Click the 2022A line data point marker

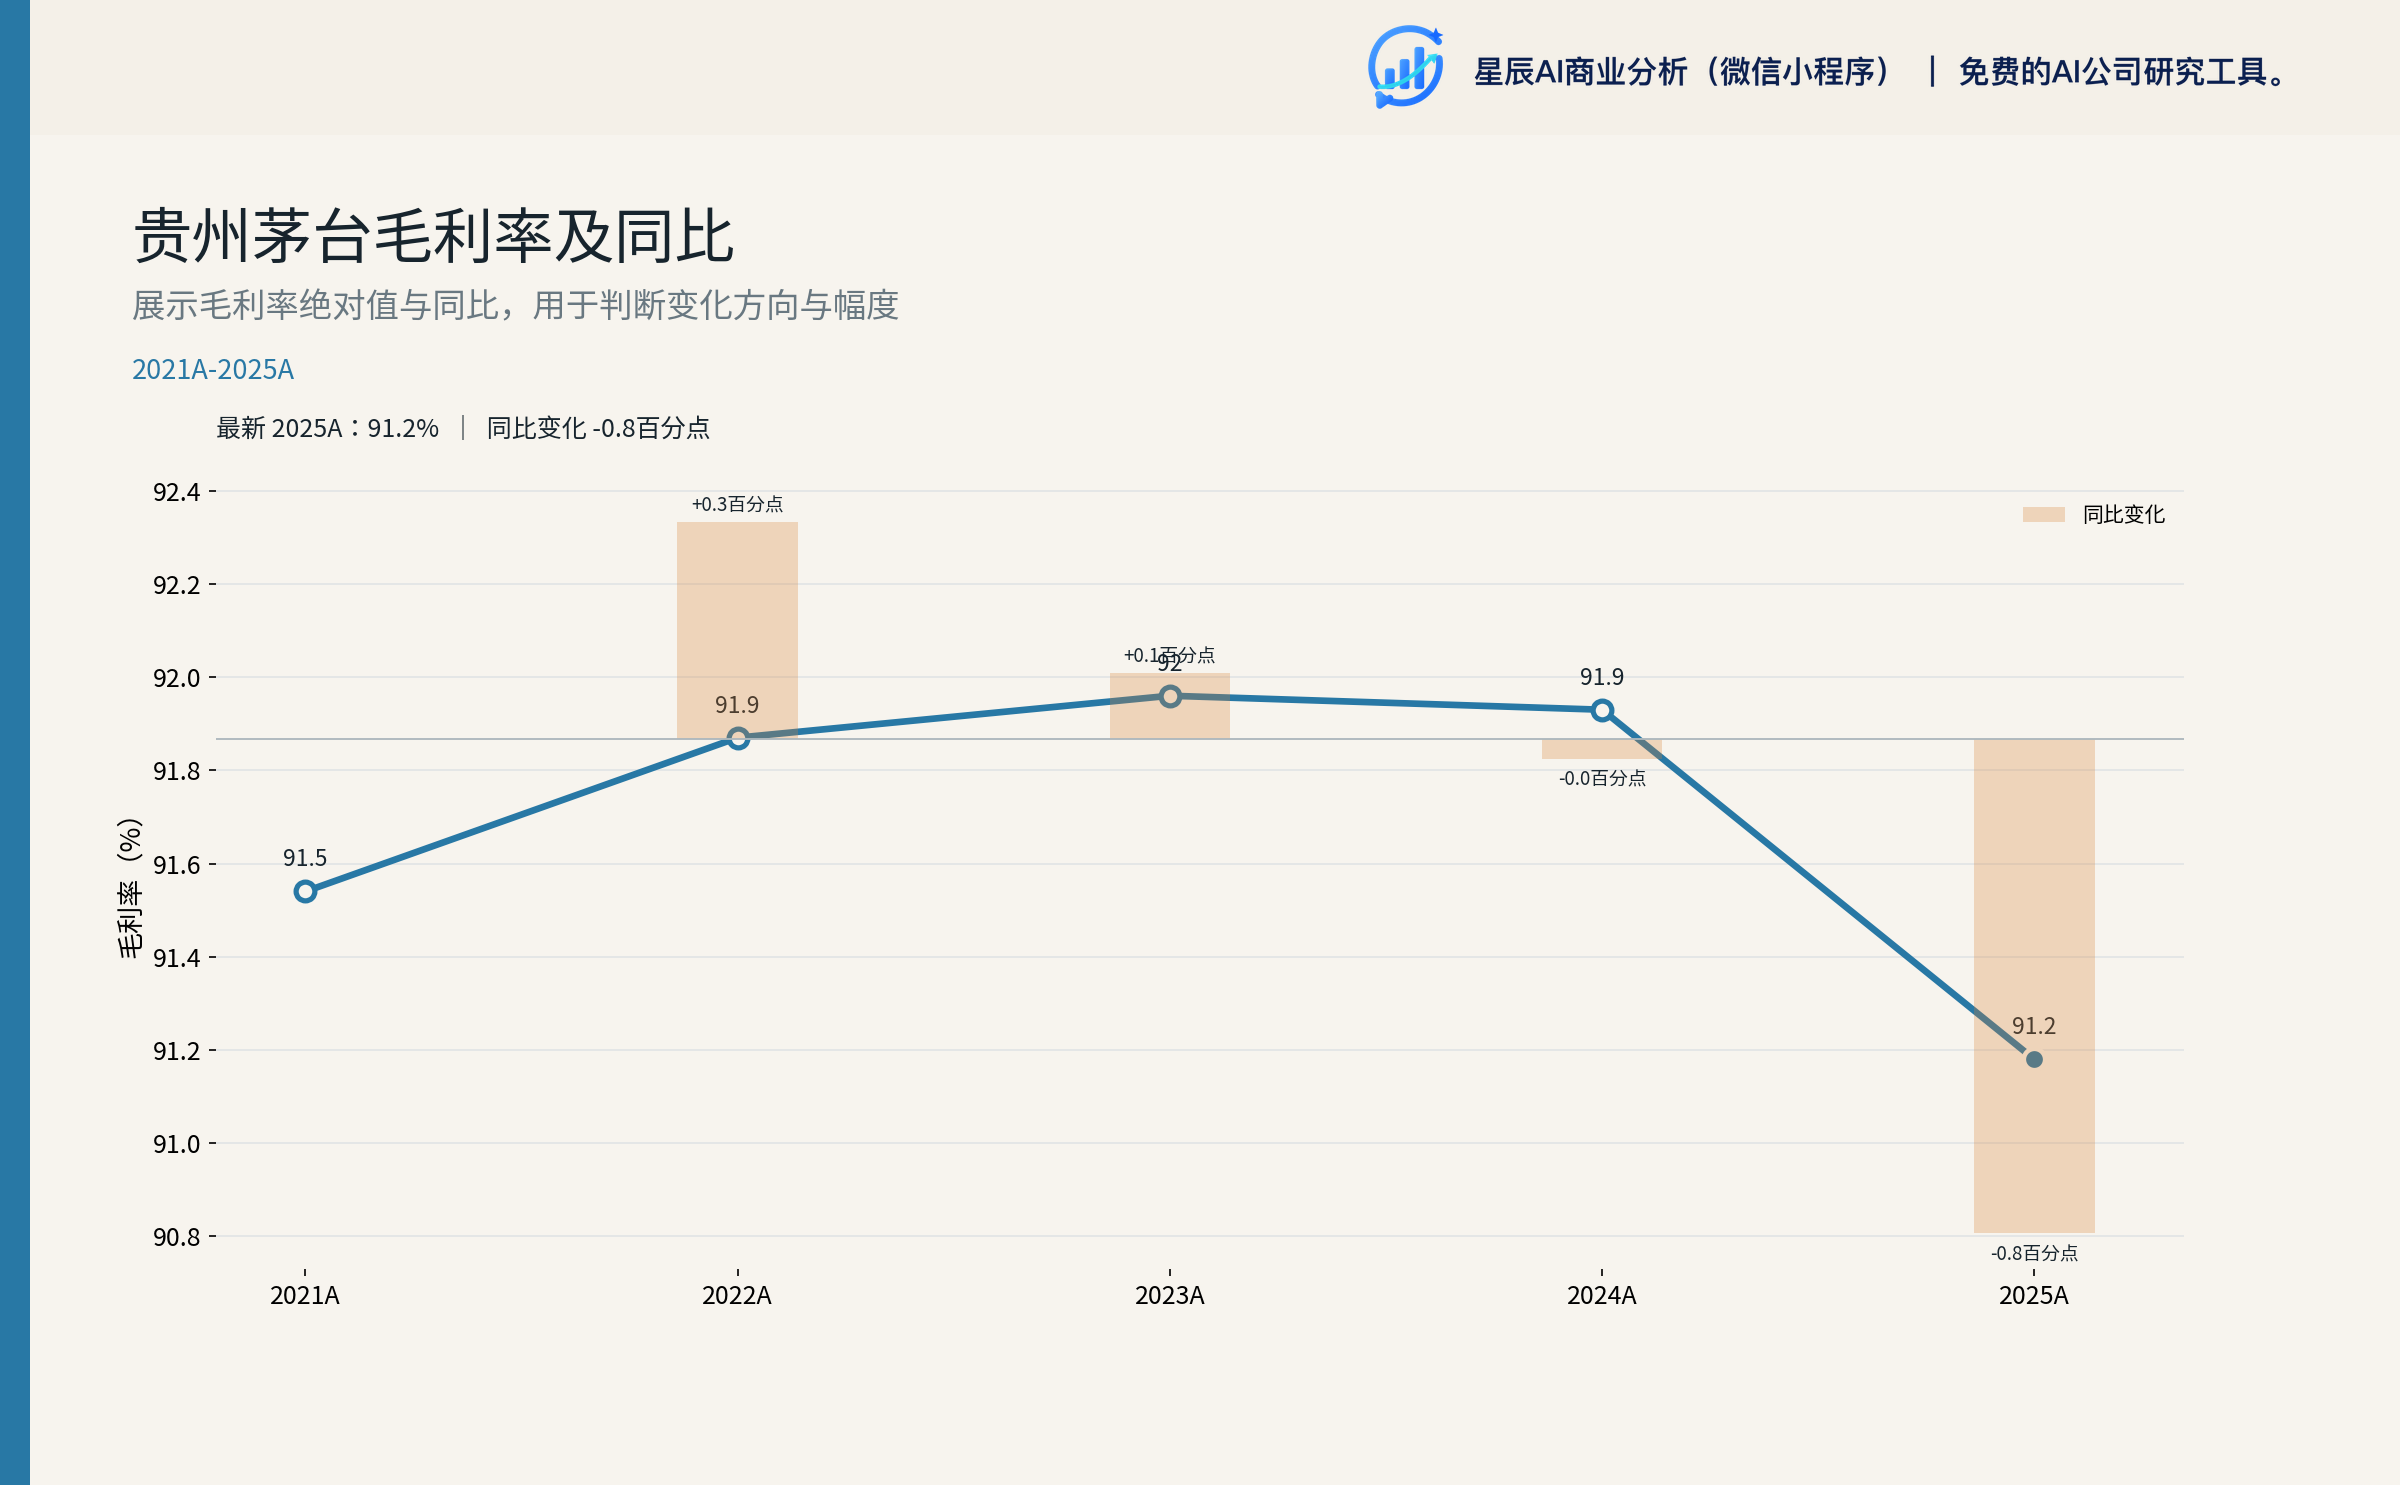click(738, 738)
